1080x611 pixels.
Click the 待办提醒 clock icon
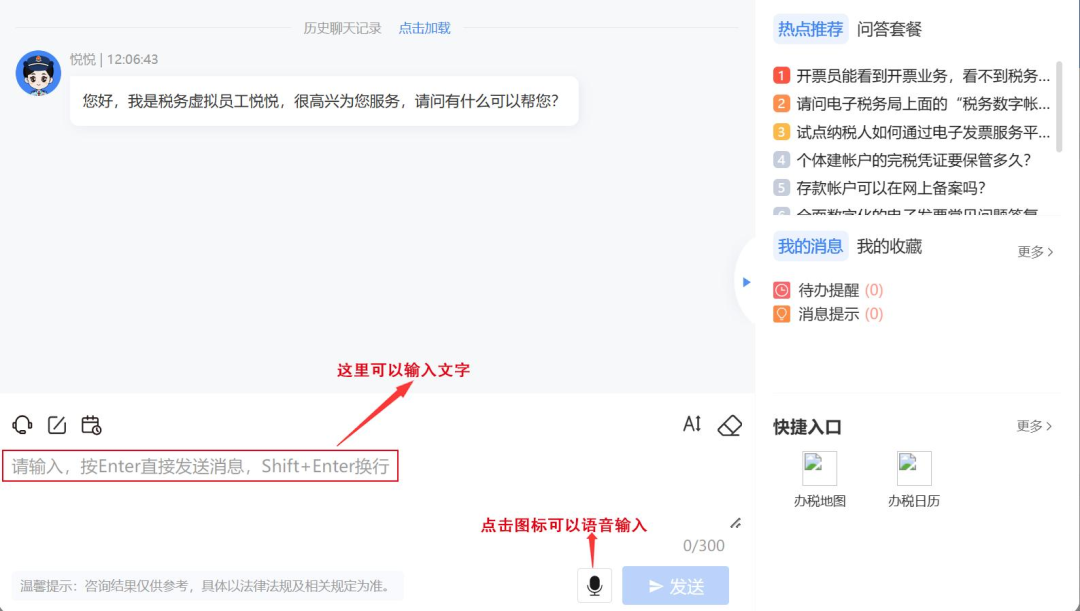pos(781,290)
